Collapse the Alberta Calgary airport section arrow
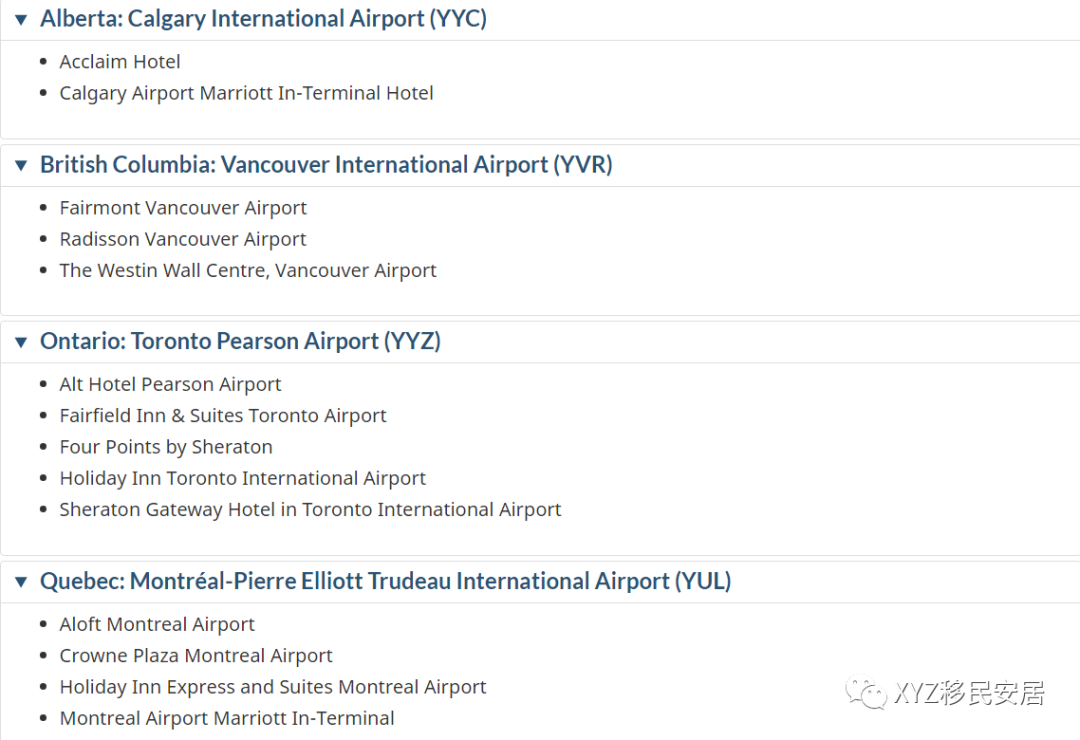1080x740 pixels. (21, 20)
